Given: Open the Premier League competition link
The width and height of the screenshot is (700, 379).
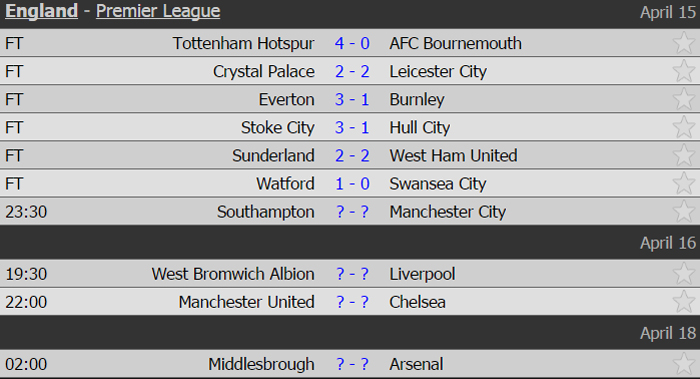Looking at the screenshot, I should 158,11.
